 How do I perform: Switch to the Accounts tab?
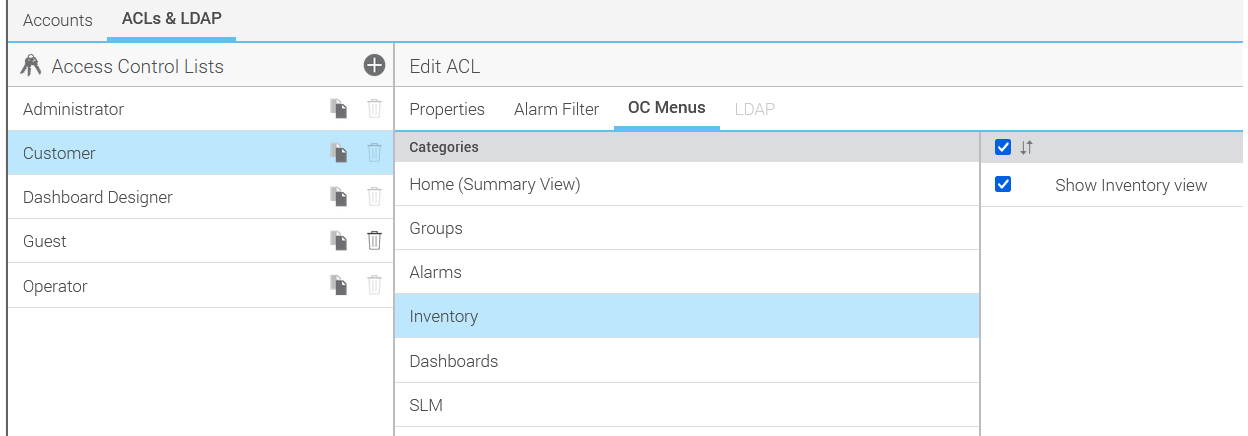pos(57,20)
